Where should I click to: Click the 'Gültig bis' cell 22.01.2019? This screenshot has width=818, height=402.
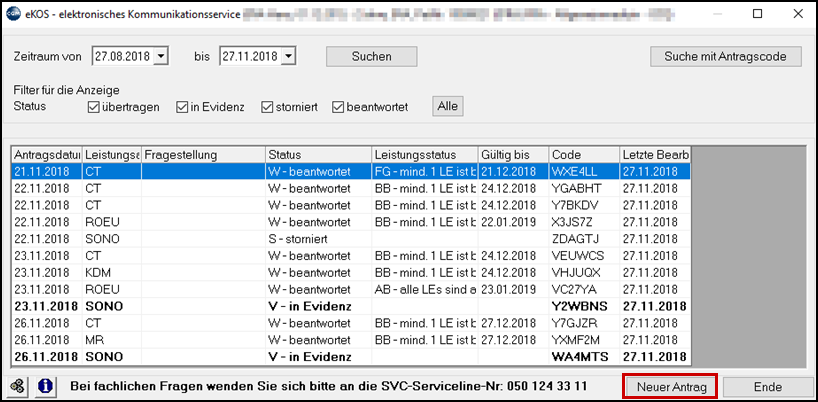tap(514, 222)
